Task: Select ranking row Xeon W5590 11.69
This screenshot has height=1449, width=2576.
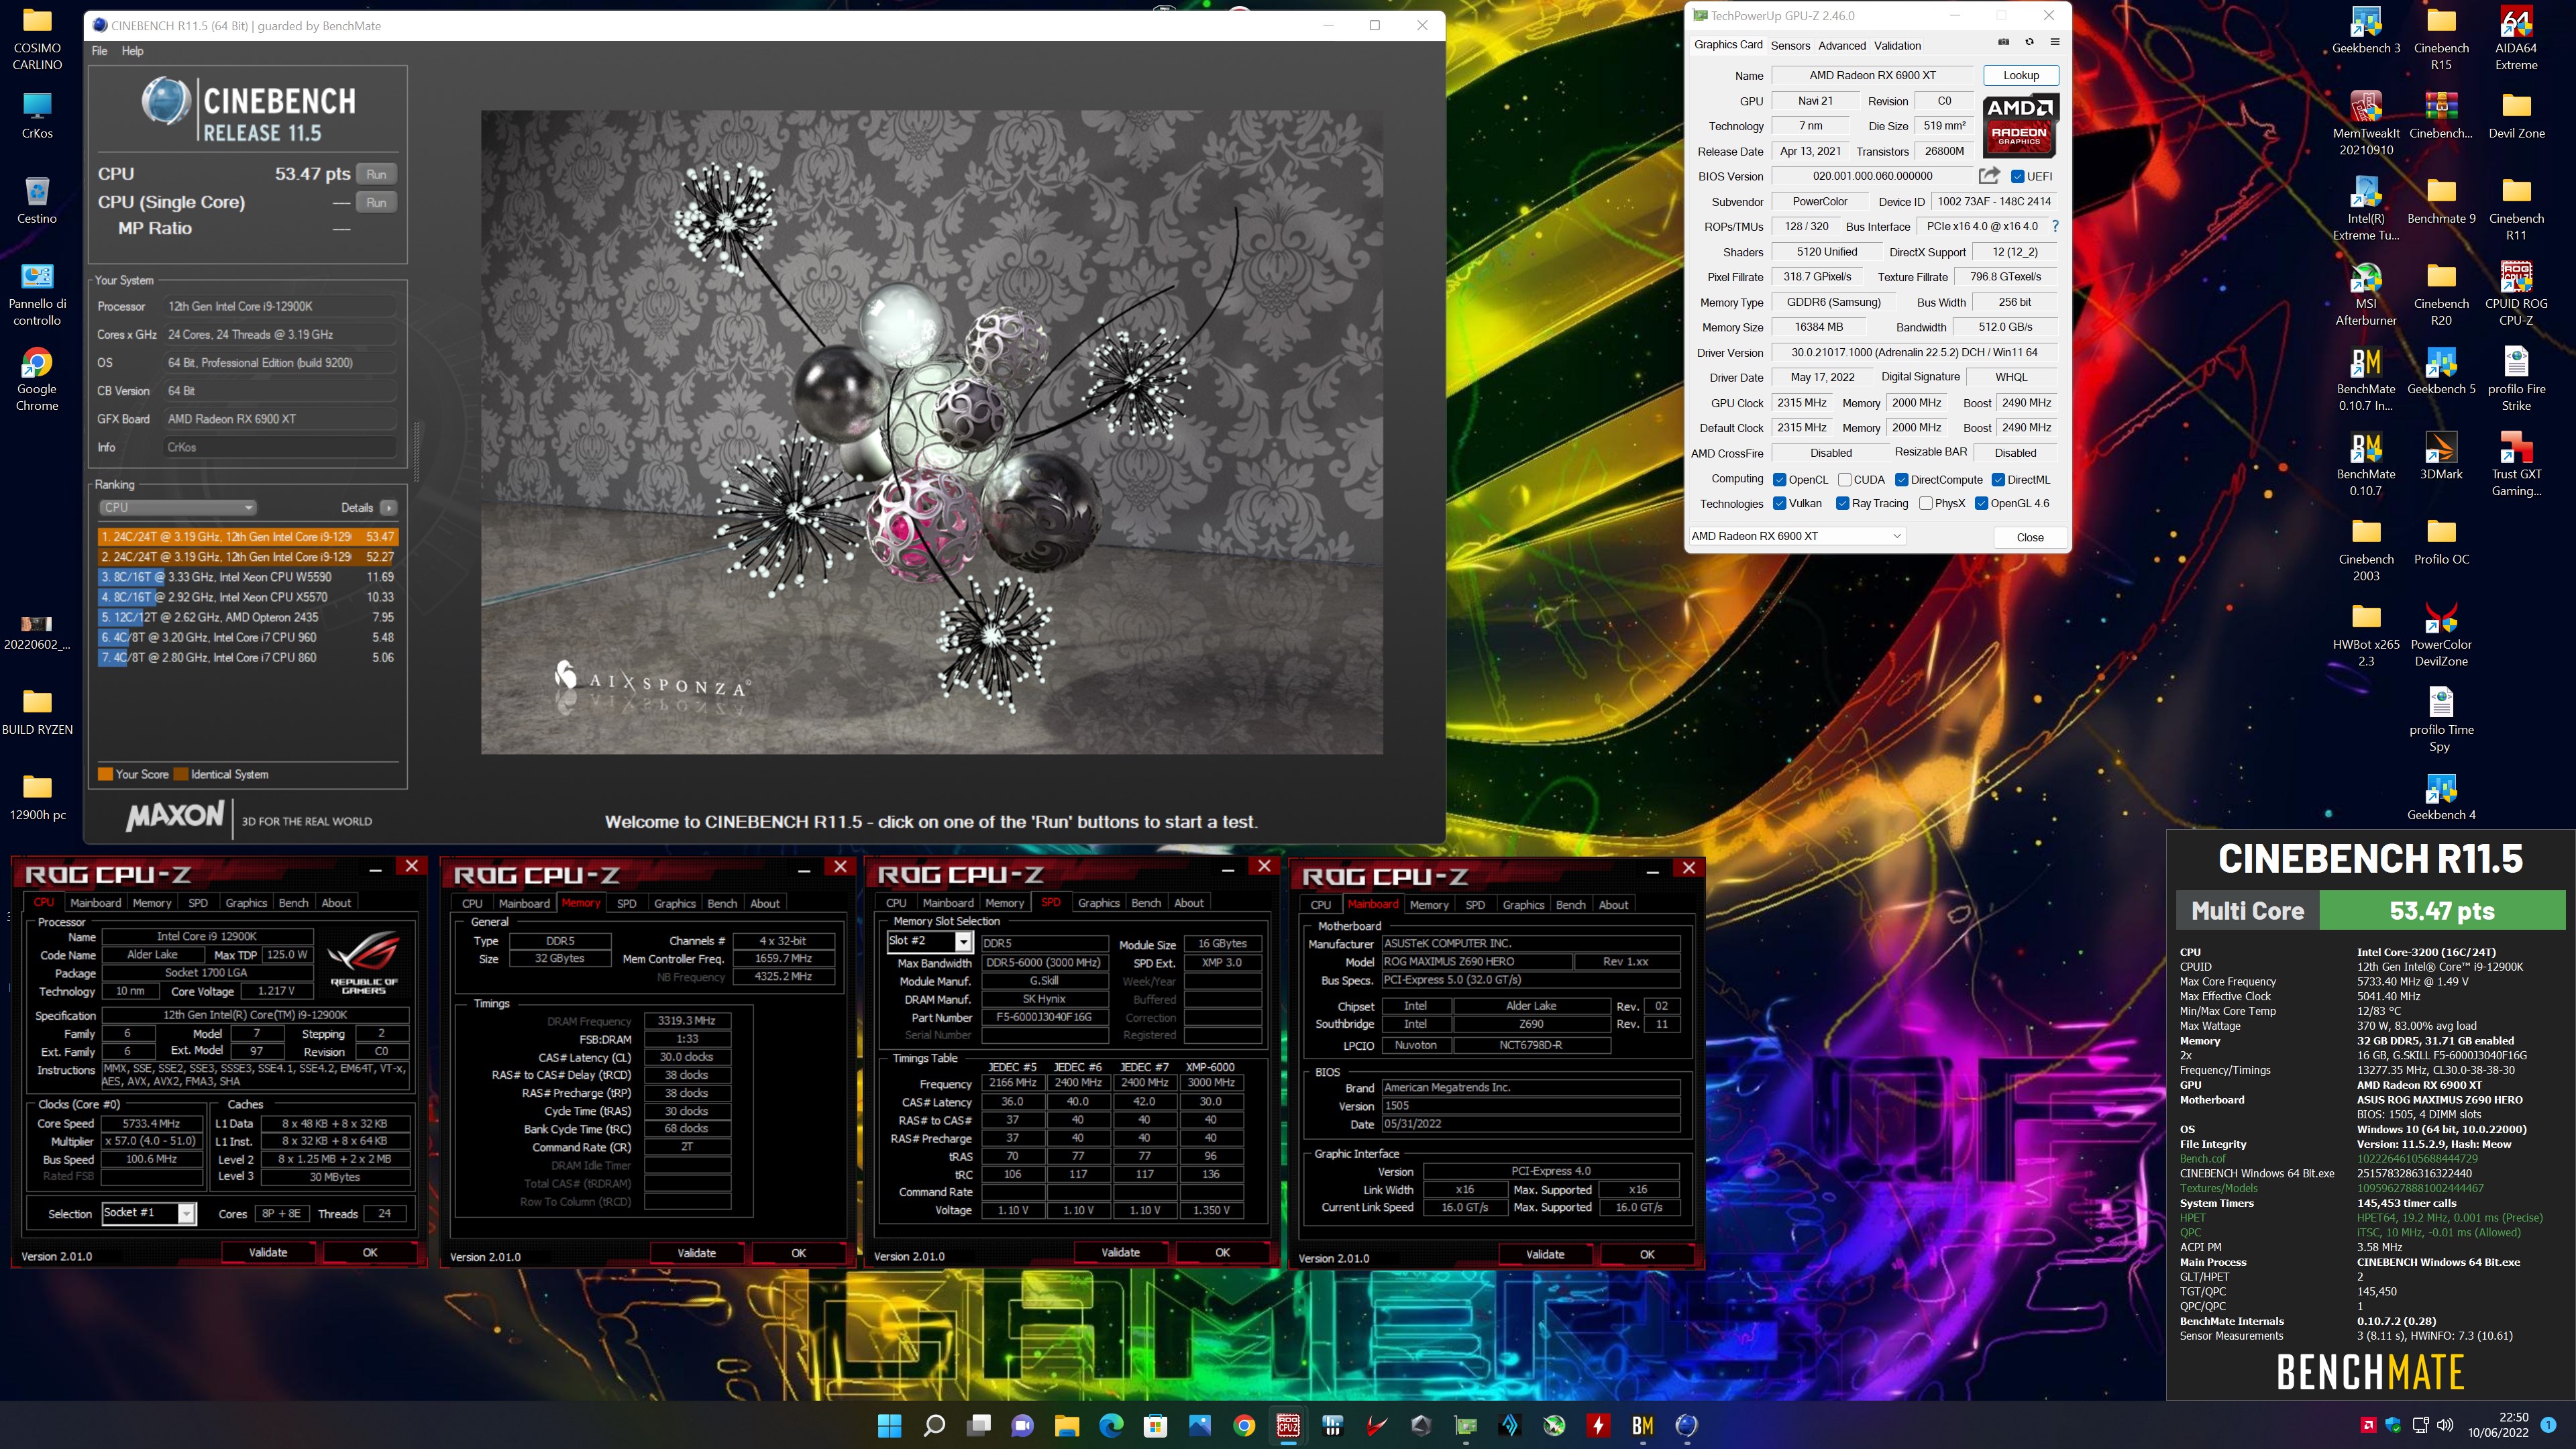Action: (247, 577)
